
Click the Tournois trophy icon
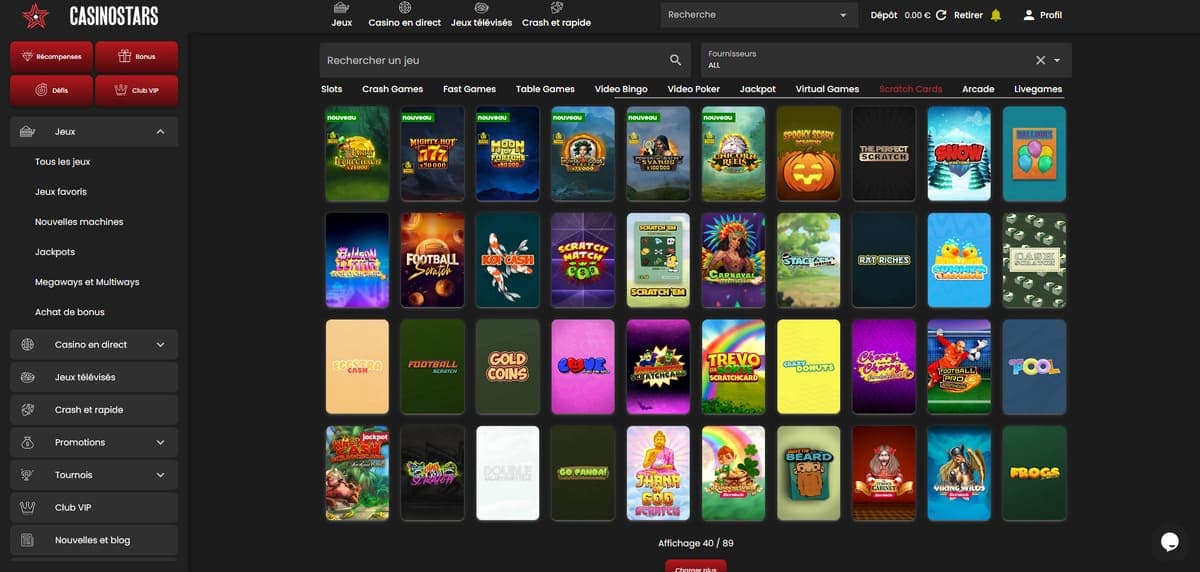tap(27, 475)
